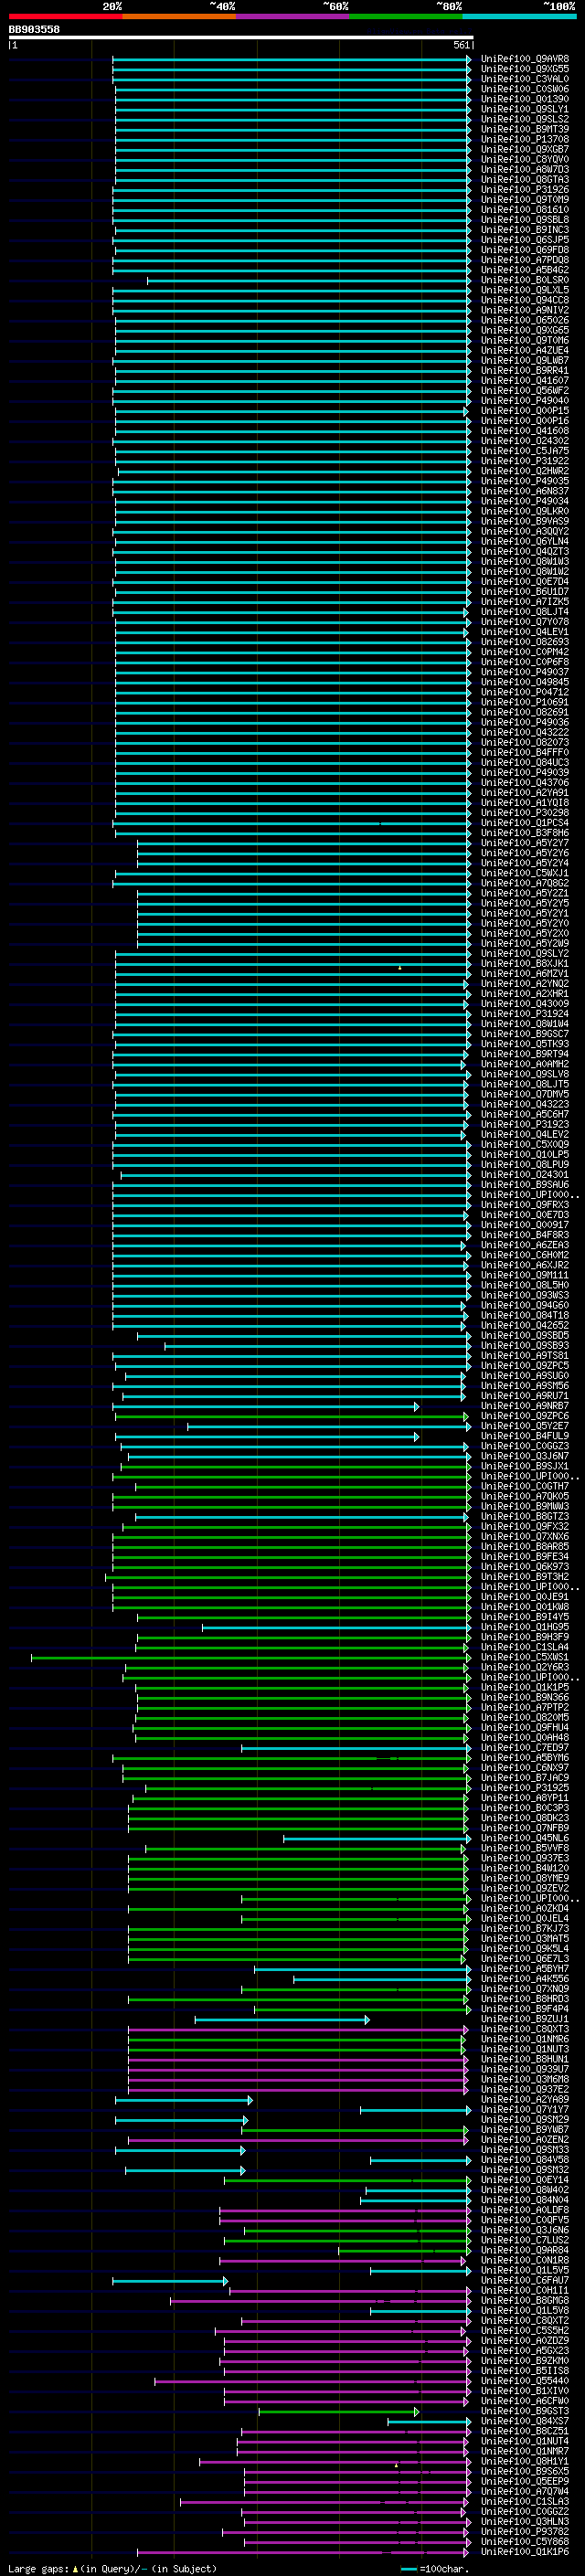Viewport: 585px width, 2576px height.
Task: Click the UniRef100_Q8H1Y1 label
Action: [x=525, y=2462]
